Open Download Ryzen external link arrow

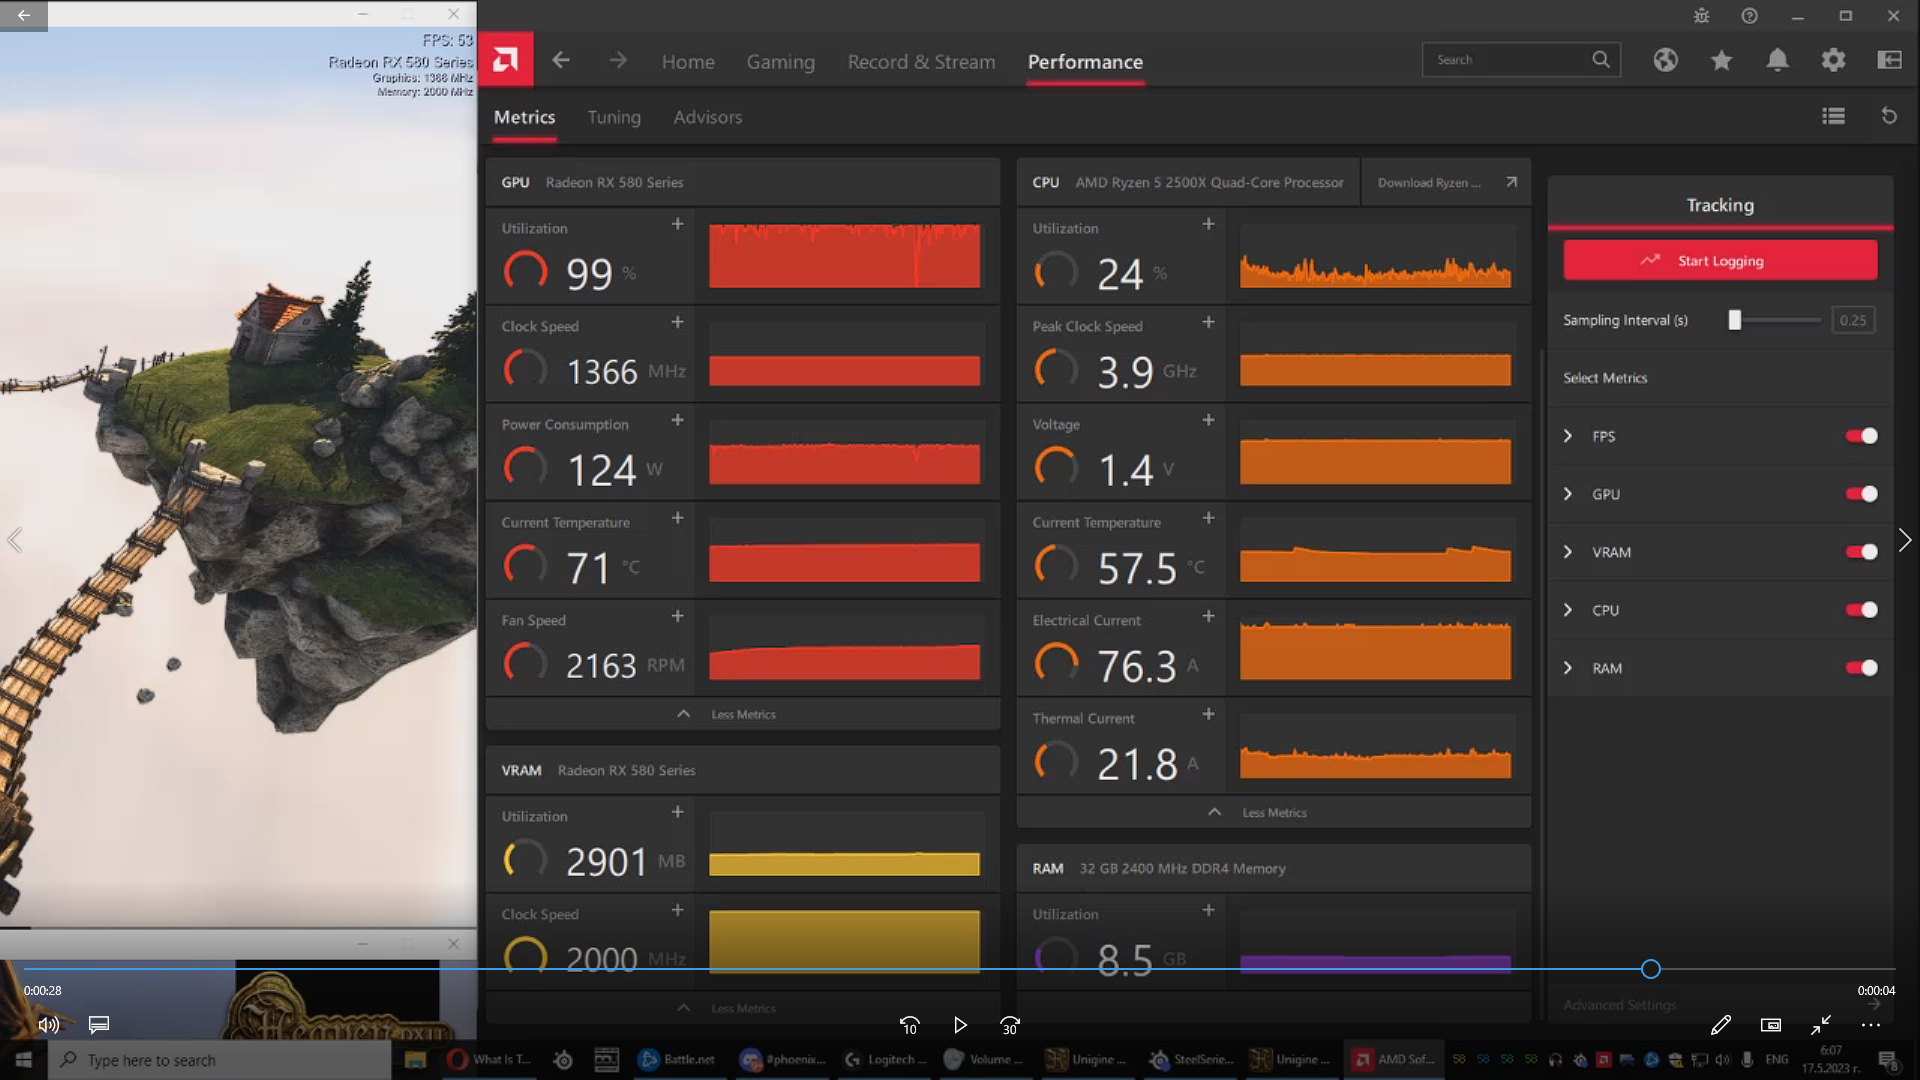pos(1511,182)
